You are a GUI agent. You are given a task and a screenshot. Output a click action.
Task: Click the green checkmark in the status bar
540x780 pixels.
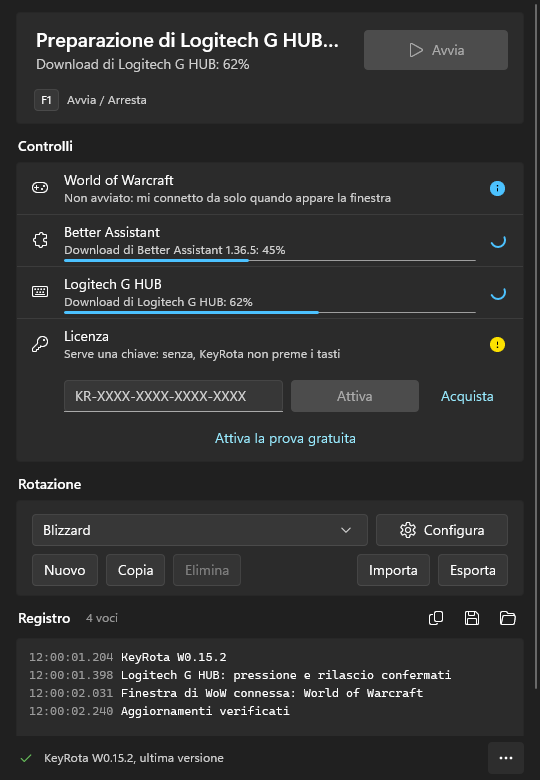tap(26, 758)
